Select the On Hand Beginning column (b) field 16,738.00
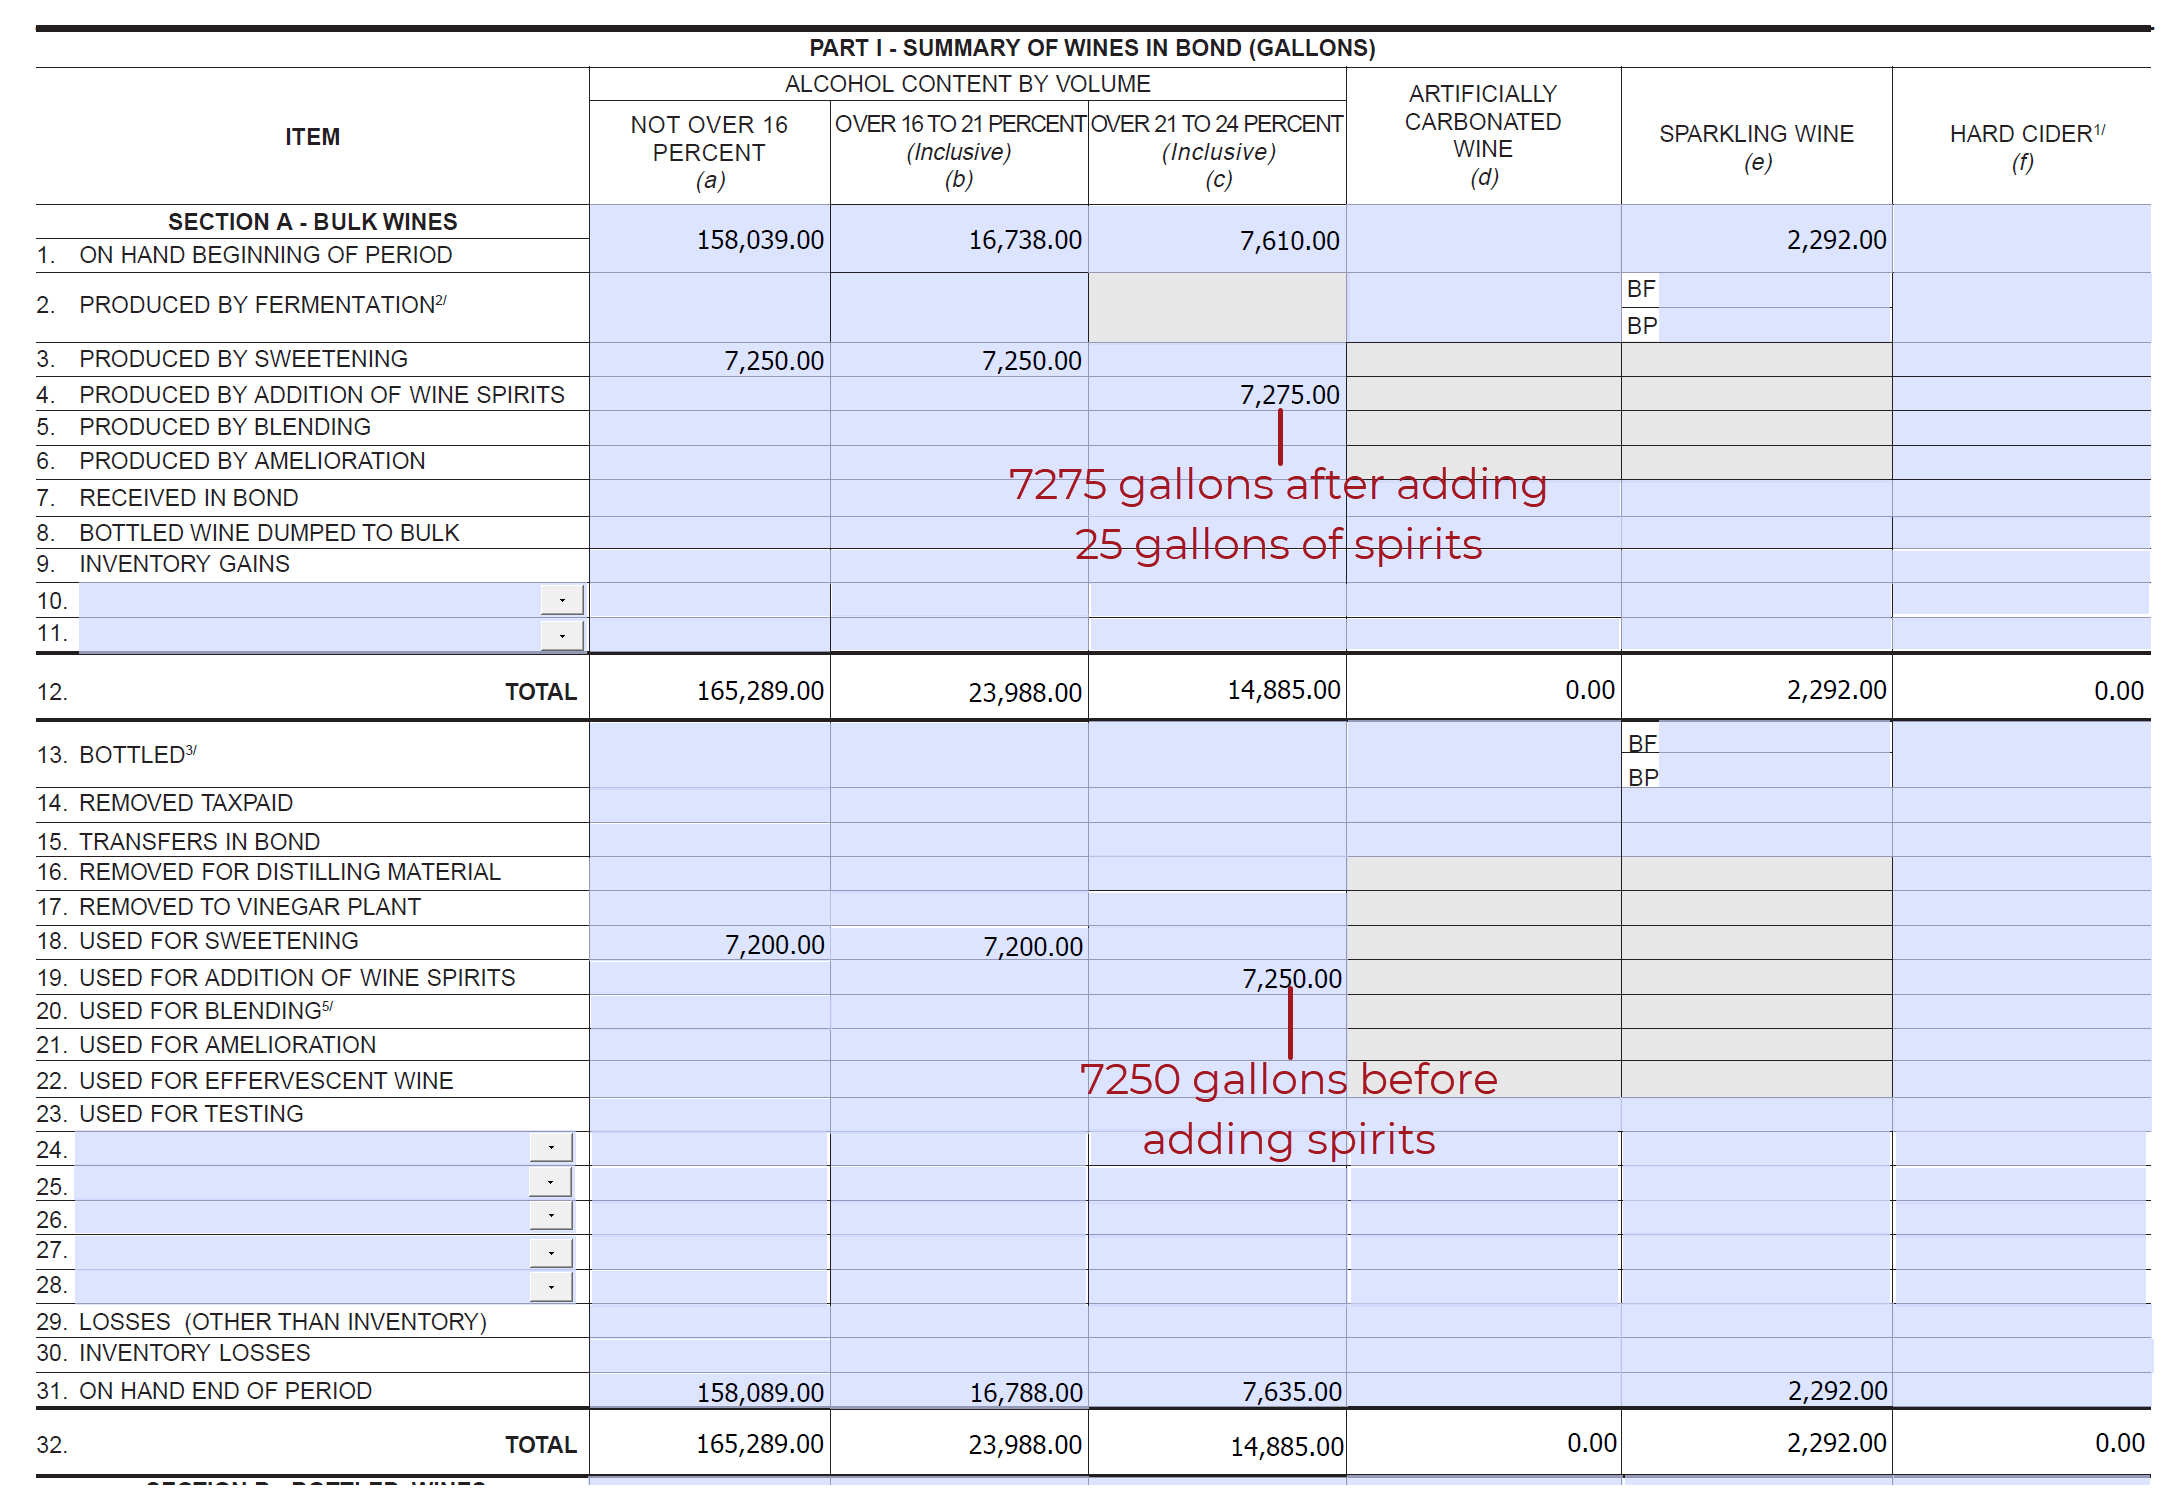This screenshot has height=1494, width=2172. tap(959, 239)
